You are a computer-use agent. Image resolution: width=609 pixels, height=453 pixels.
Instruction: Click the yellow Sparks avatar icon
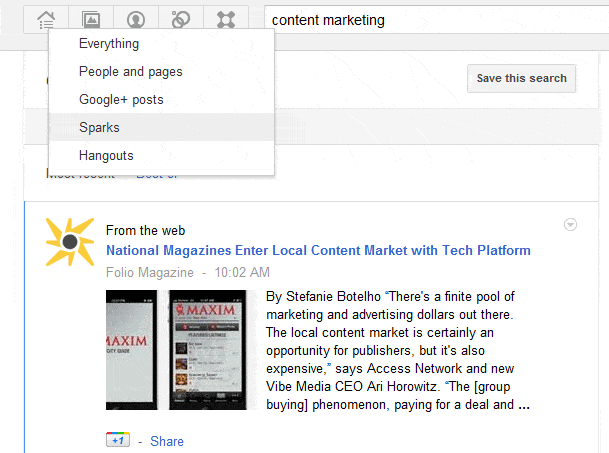click(70, 242)
